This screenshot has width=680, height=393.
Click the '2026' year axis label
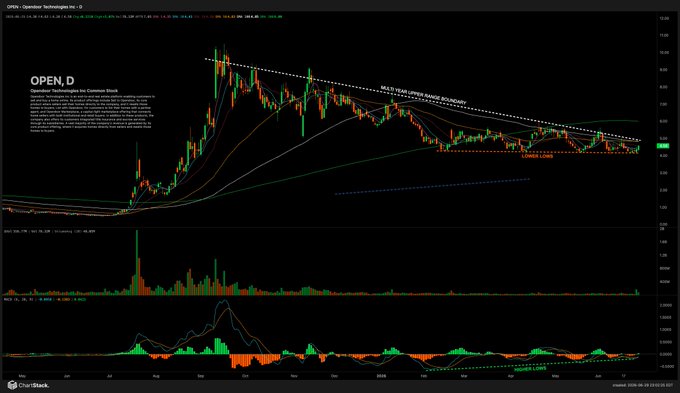(381, 376)
